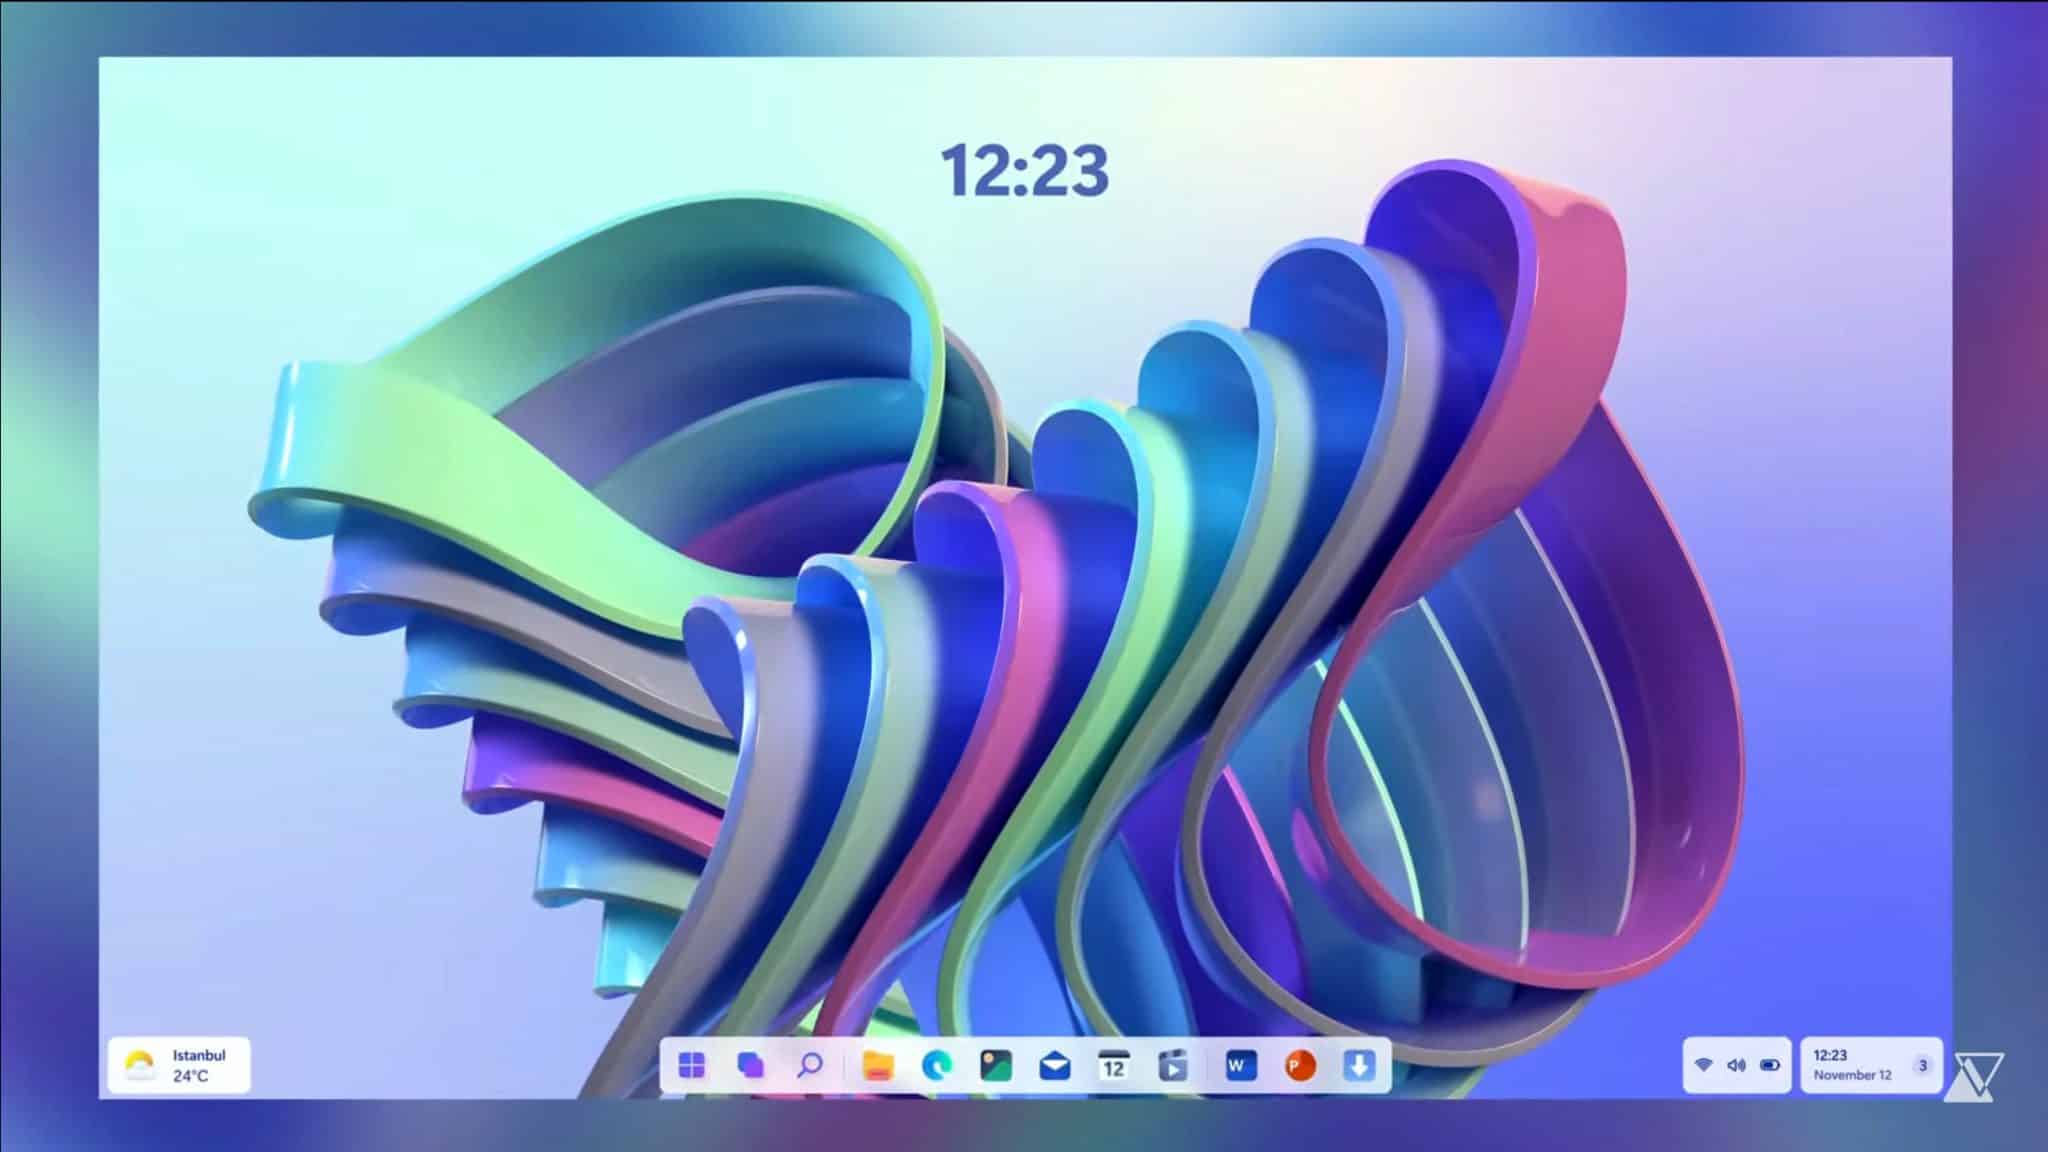Viewport: 2048px width, 1152px height.
Task: Open the Photos app
Action: click(x=996, y=1065)
